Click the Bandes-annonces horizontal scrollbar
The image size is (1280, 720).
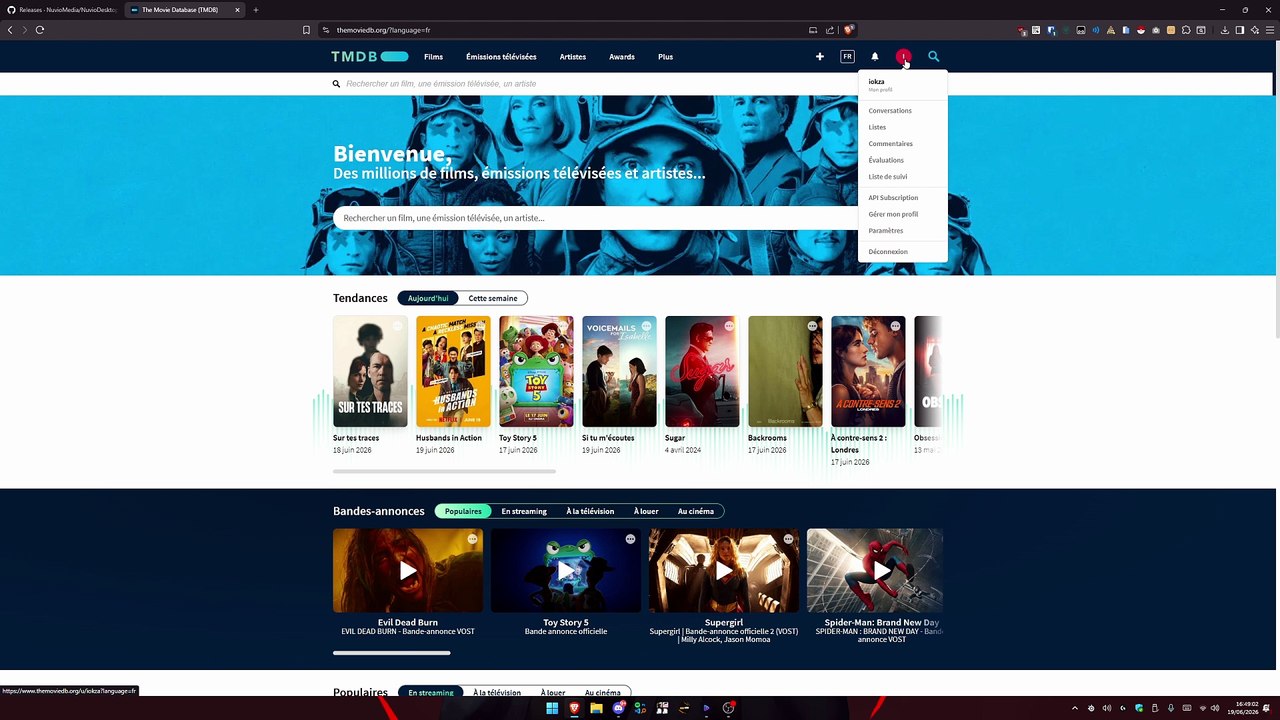[x=392, y=653]
